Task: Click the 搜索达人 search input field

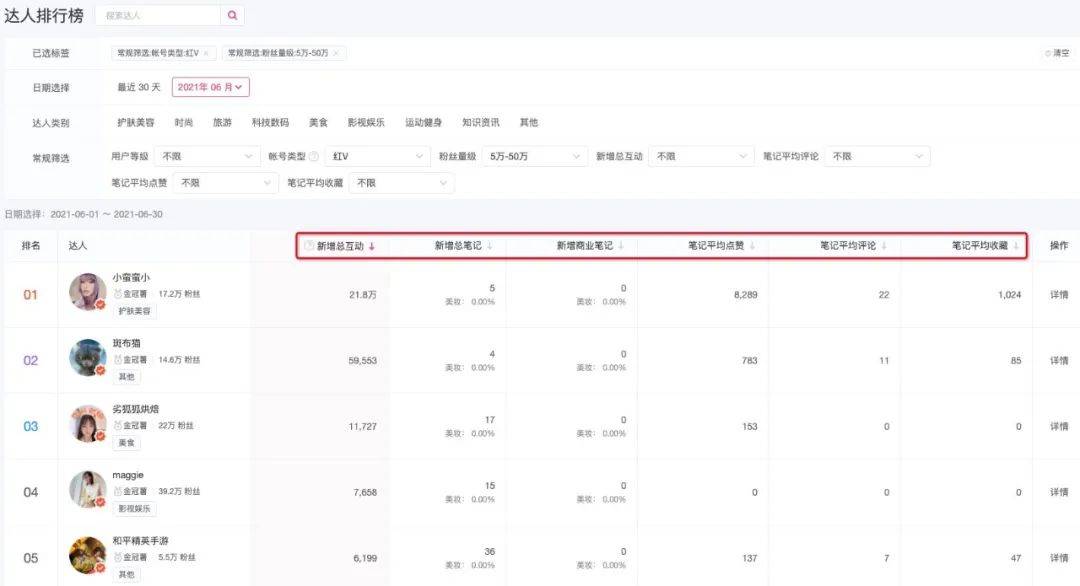Action: 158,15
